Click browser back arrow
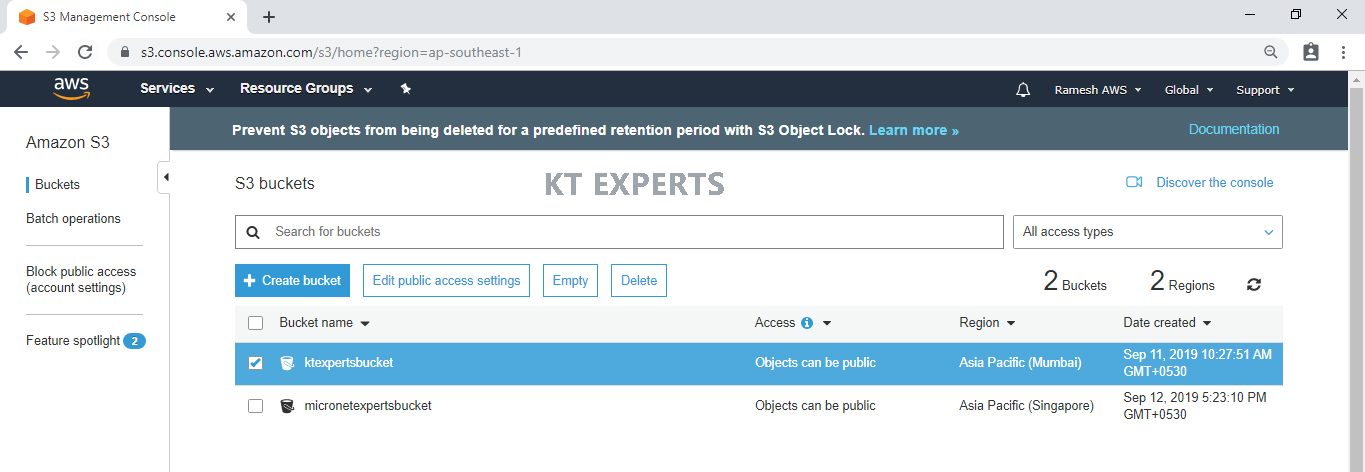This screenshot has width=1365, height=472. click(21, 52)
